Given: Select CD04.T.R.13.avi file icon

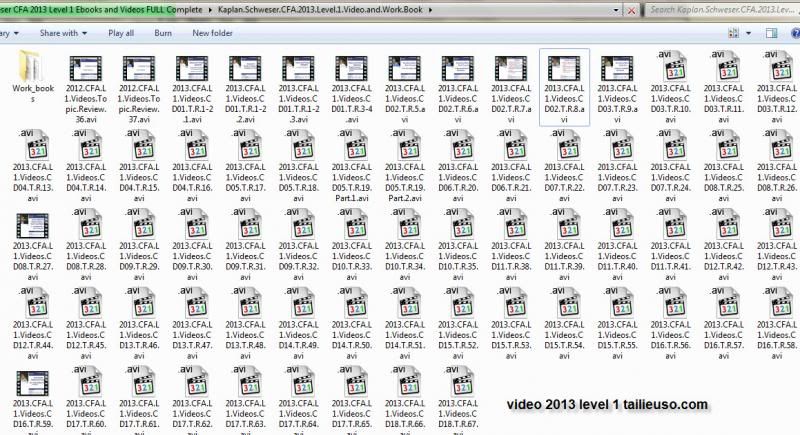Looking at the screenshot, I should click(x=33, y=145).
